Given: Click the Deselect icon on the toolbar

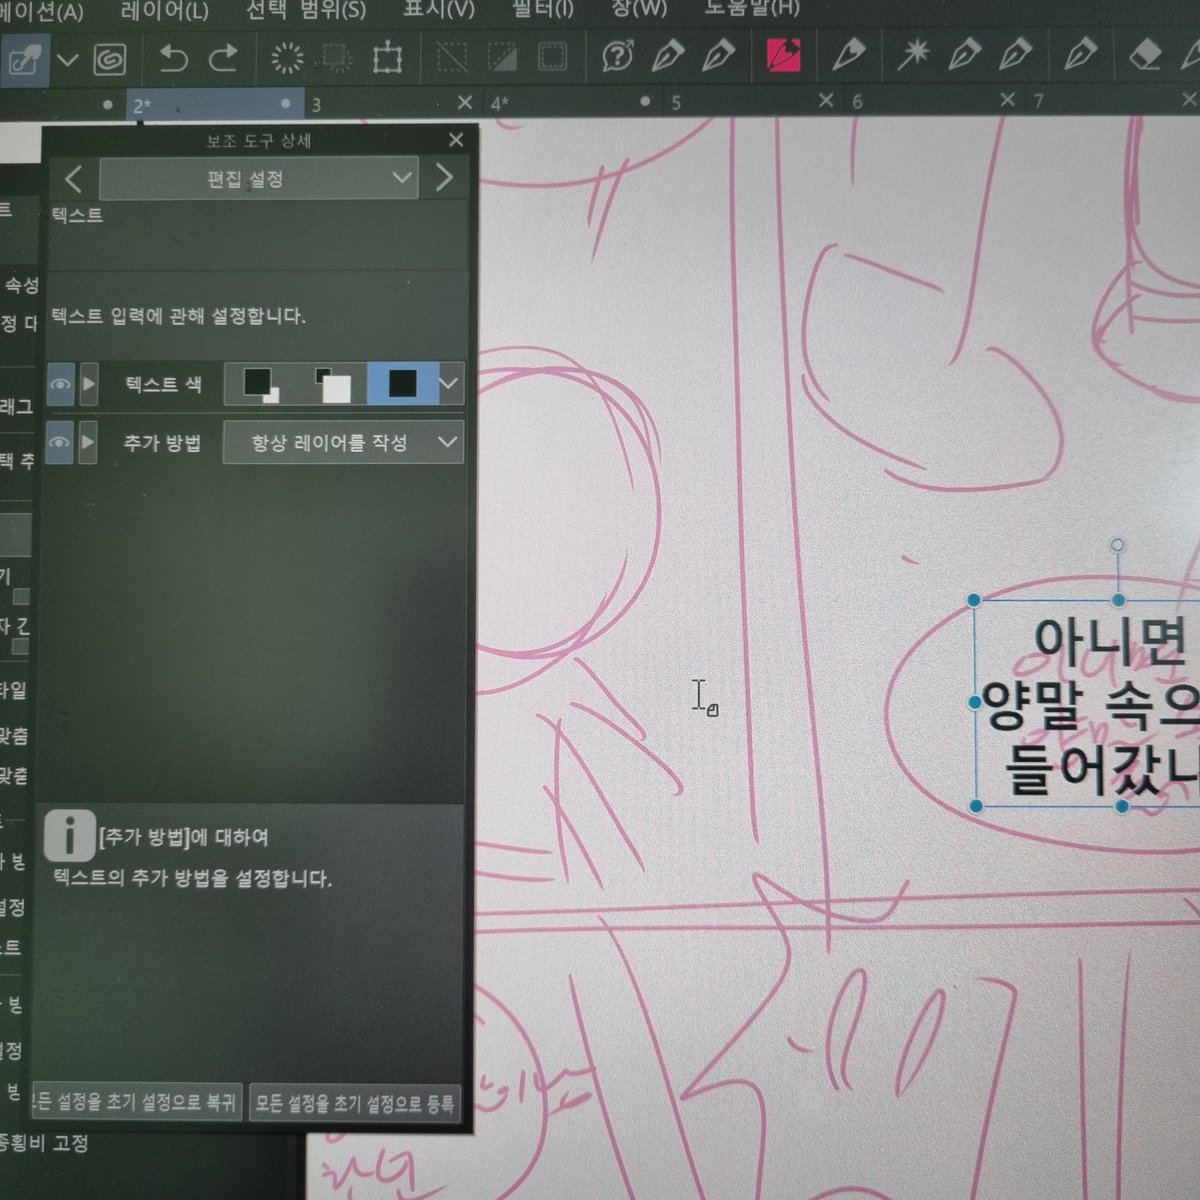Looking at the screenshot, I should [x=450, y=58].
